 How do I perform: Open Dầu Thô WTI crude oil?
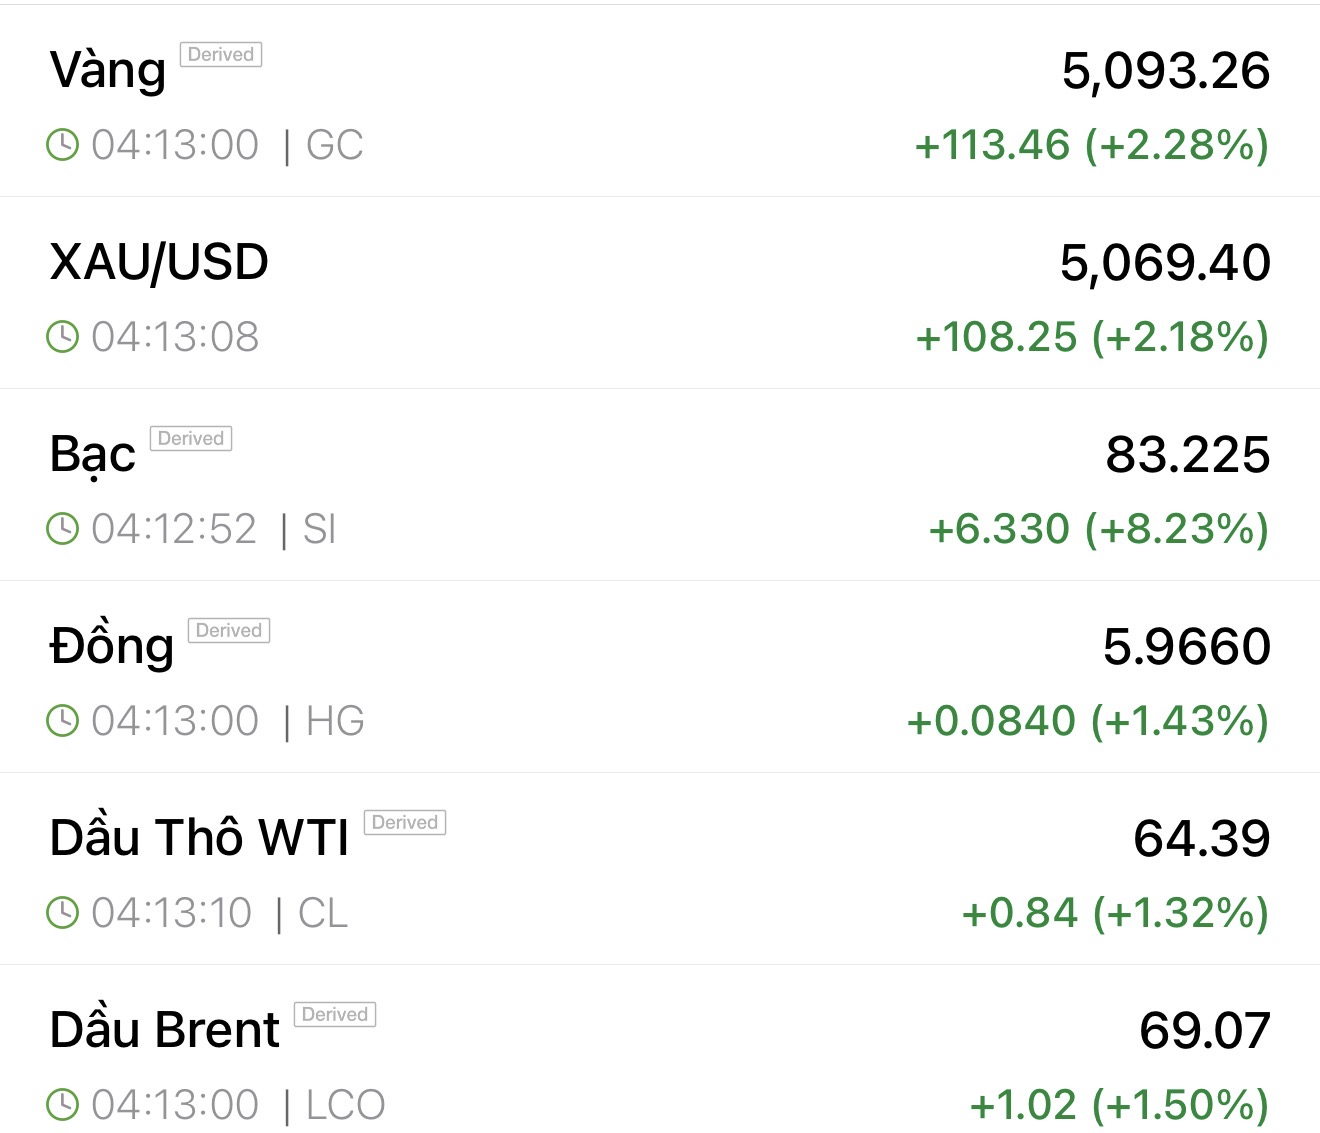tap(199, 839)
